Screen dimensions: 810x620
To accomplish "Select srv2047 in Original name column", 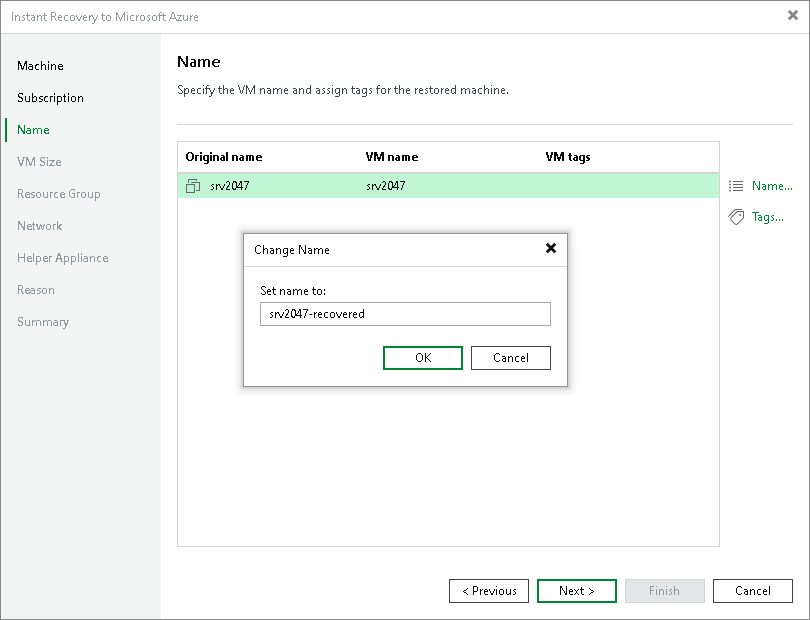I will coord(229,186).
